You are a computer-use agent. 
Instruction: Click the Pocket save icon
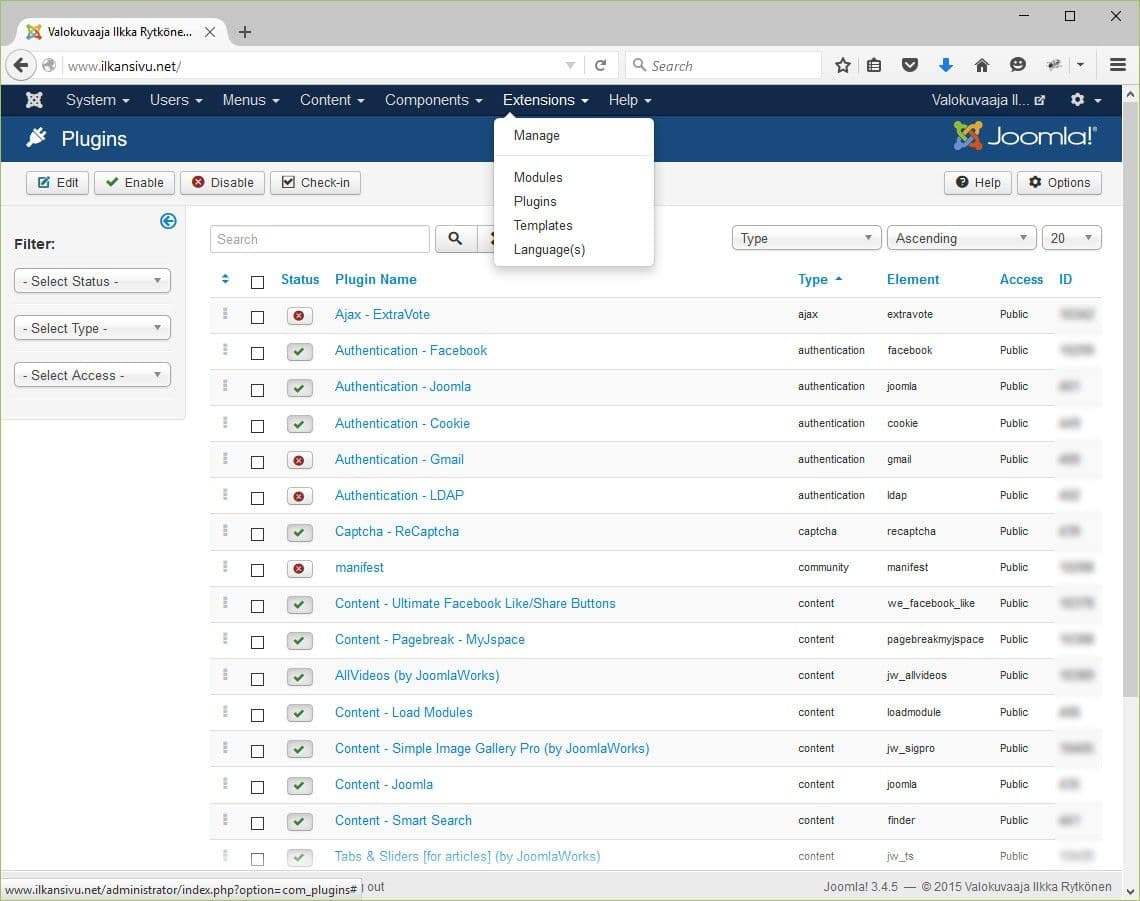pos(910,65)
